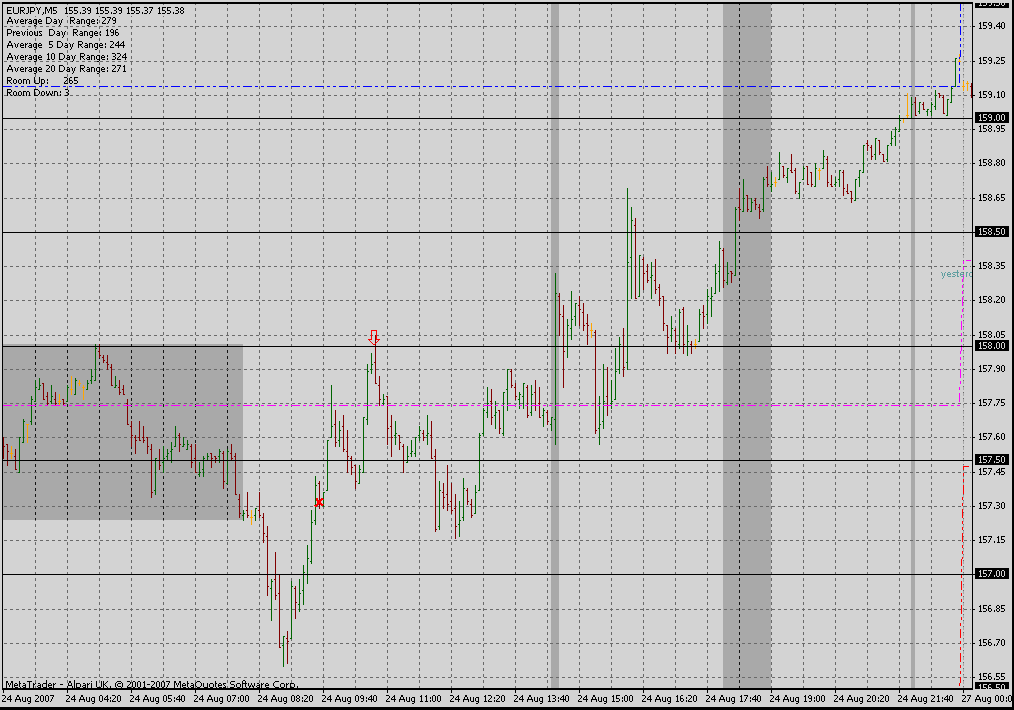Click the 159.25 value on price axis
Image resolution: width=1014 pixels, height=710 pixels.
pos(991,61)
